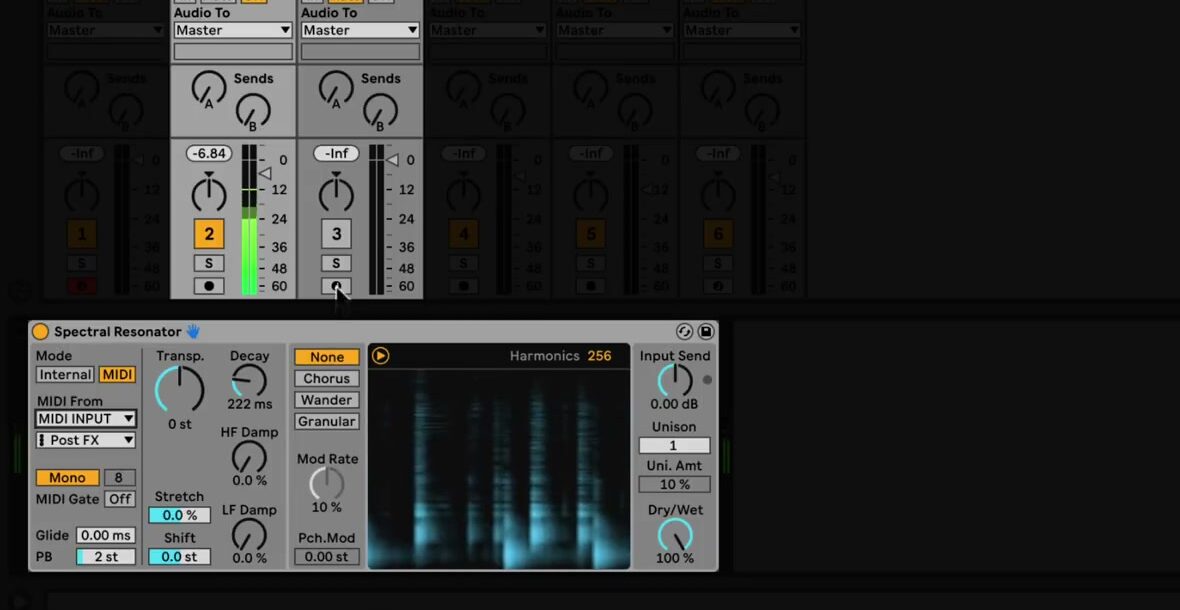Click the Transp. knob

179,390
